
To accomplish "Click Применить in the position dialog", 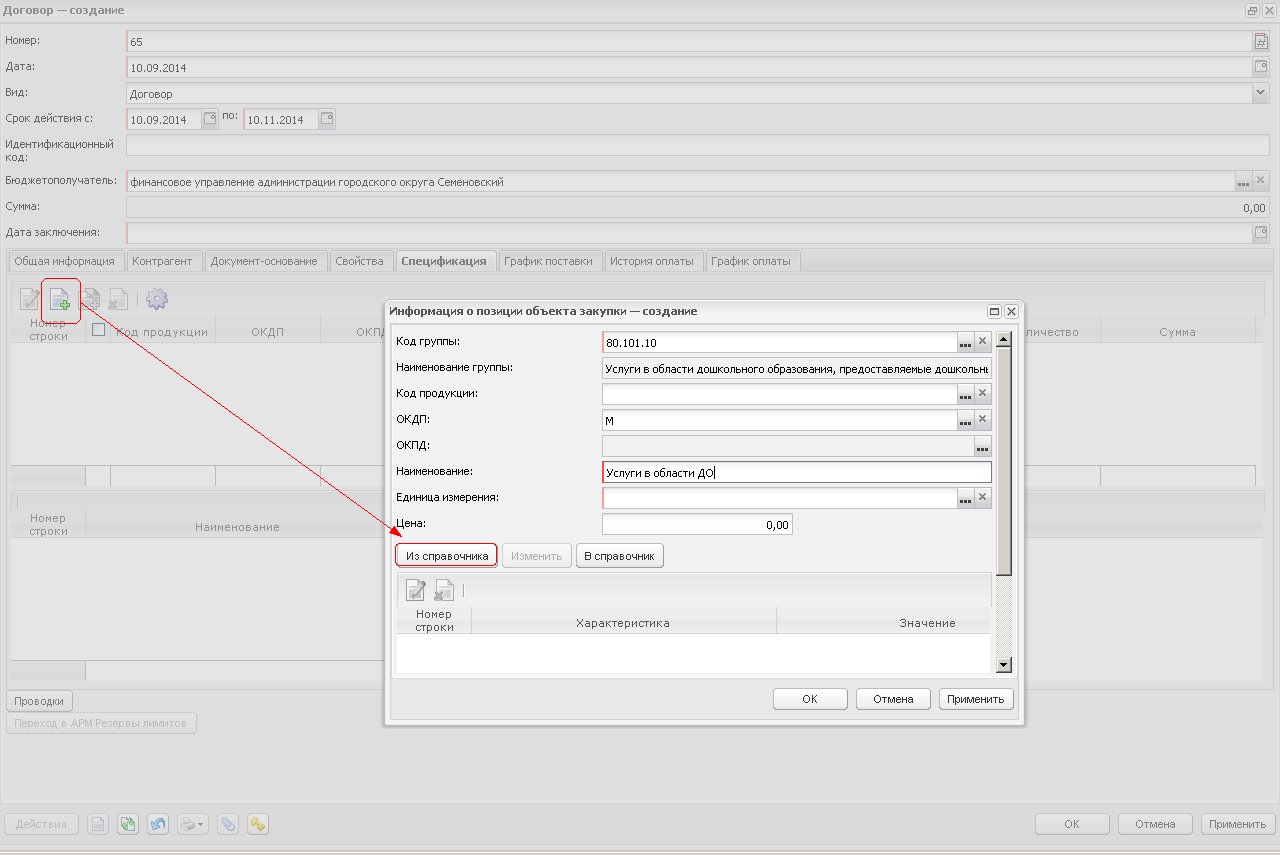I will point(975,699).
